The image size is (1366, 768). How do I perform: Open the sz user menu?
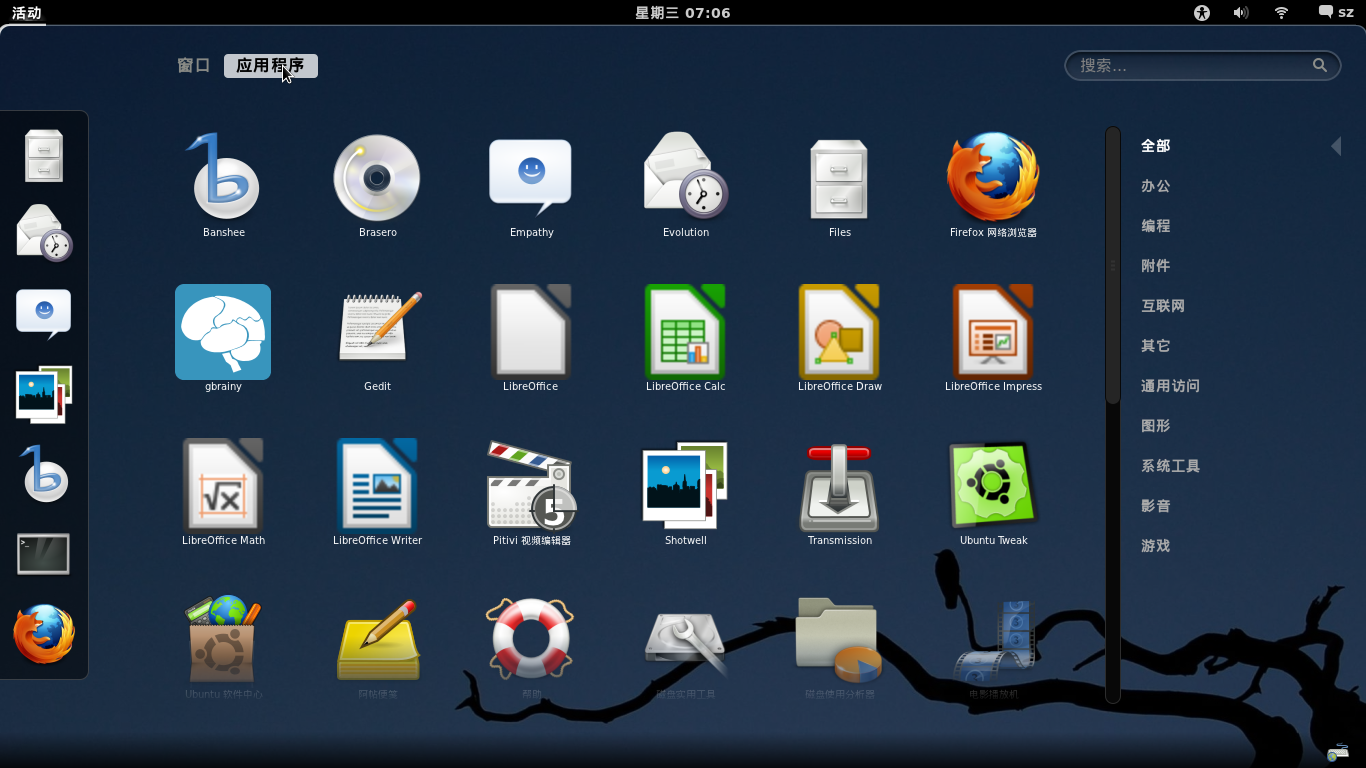[1336, 13]
